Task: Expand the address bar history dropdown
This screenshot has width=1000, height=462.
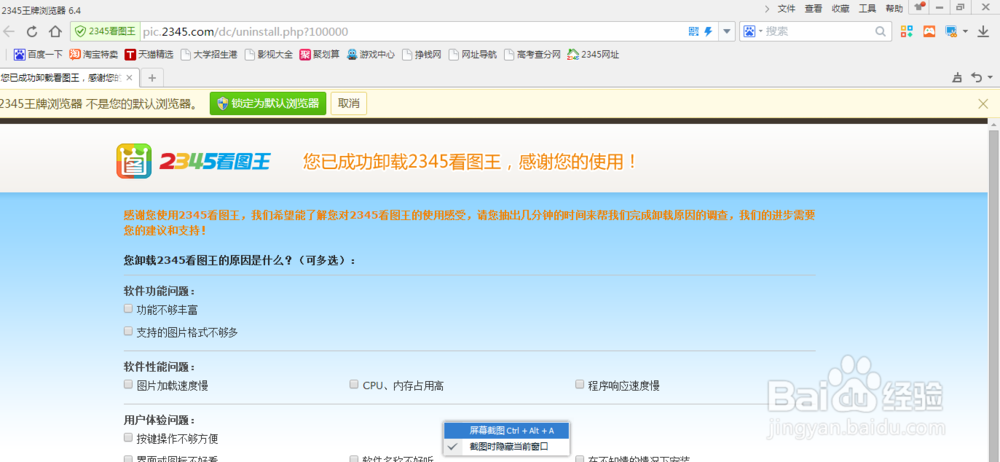Action: tap(726, 31)
